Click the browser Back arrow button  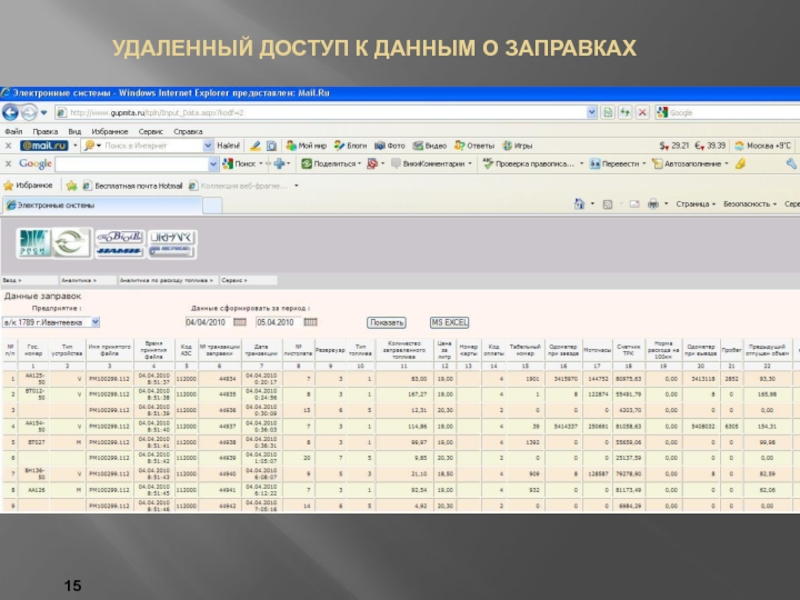point(11,112)
